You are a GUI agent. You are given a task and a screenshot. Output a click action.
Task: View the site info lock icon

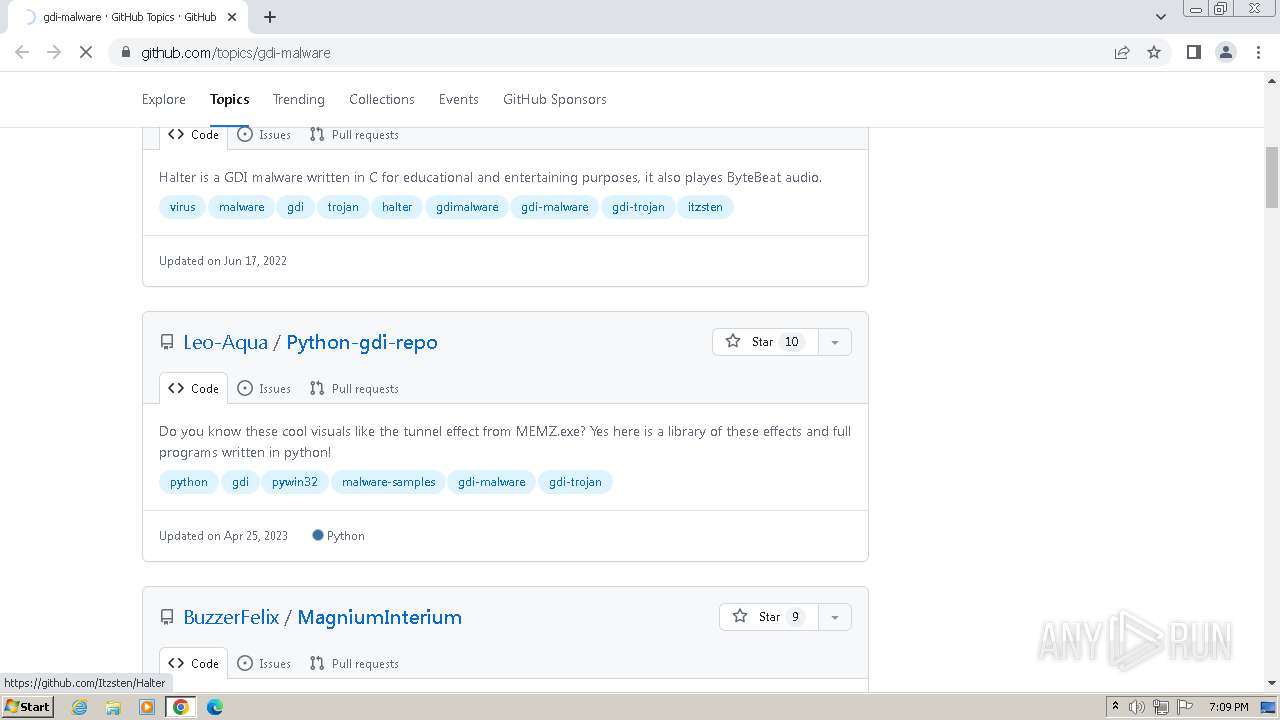pyautogui.click(x=126, y=52)
